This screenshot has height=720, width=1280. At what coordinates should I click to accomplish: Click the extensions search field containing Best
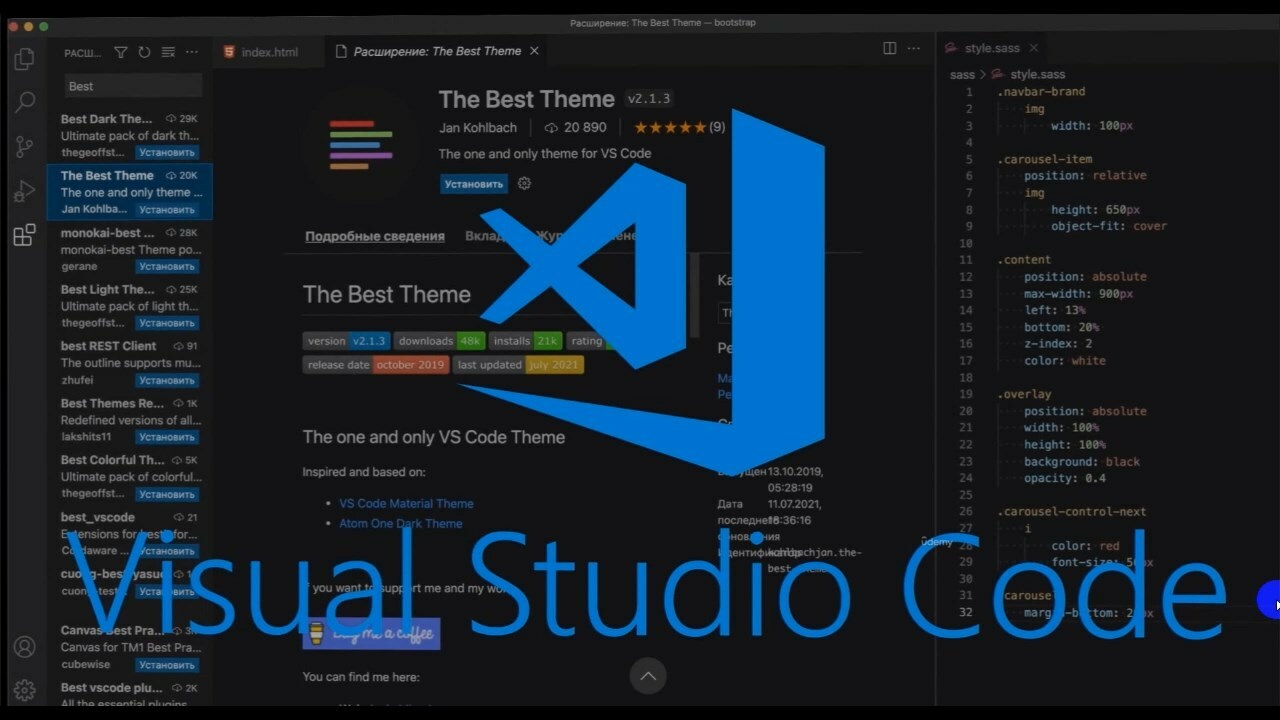(x=134, y=86)
